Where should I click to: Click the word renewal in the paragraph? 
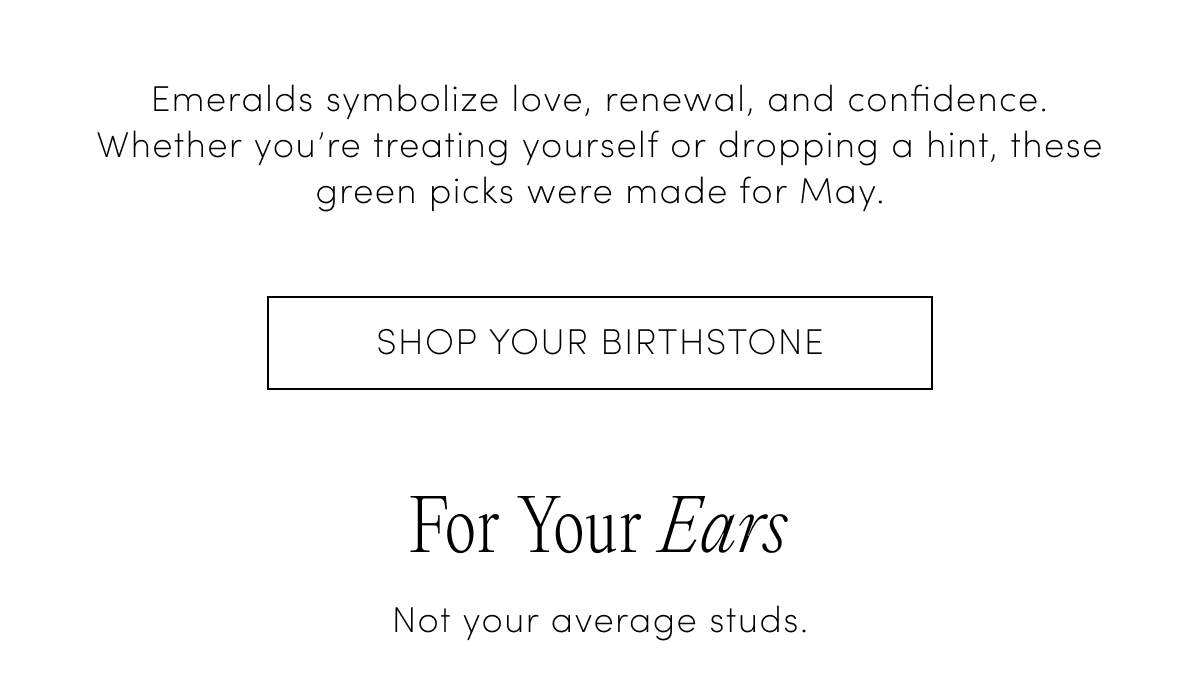(679, 101)
